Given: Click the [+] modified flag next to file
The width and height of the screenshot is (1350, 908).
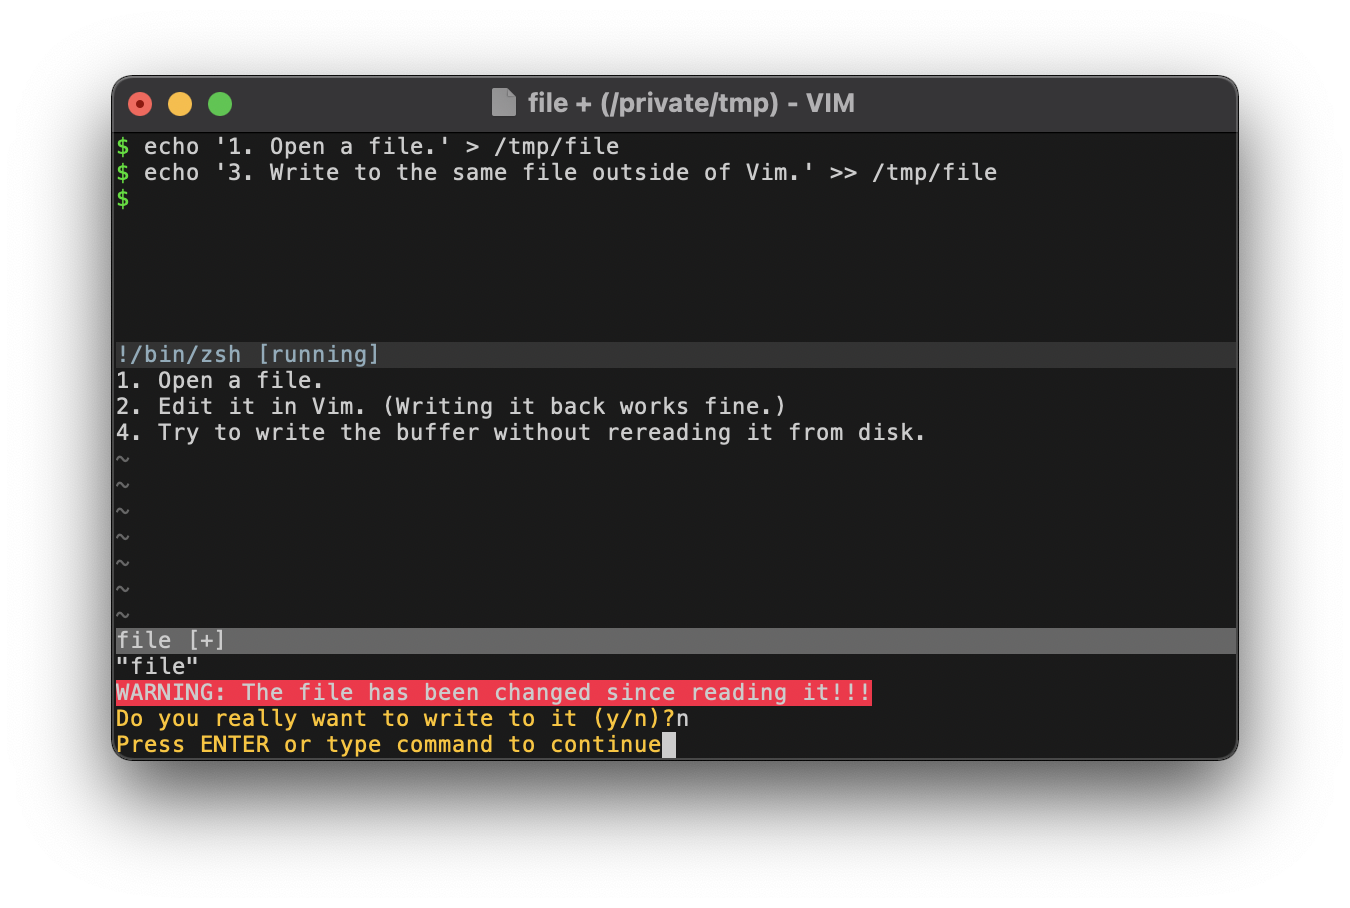Looking at the screenshot, I should 208,639.
